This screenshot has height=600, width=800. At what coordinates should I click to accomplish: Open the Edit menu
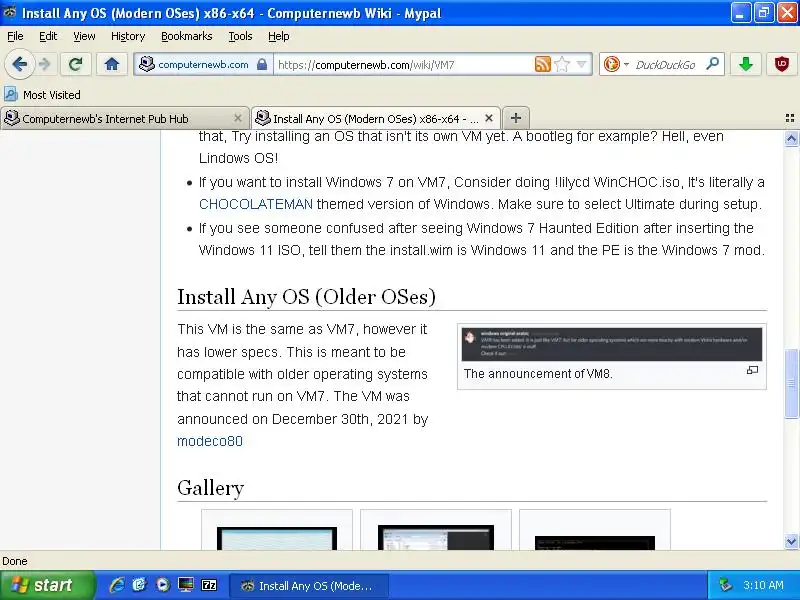click(48, 36)
